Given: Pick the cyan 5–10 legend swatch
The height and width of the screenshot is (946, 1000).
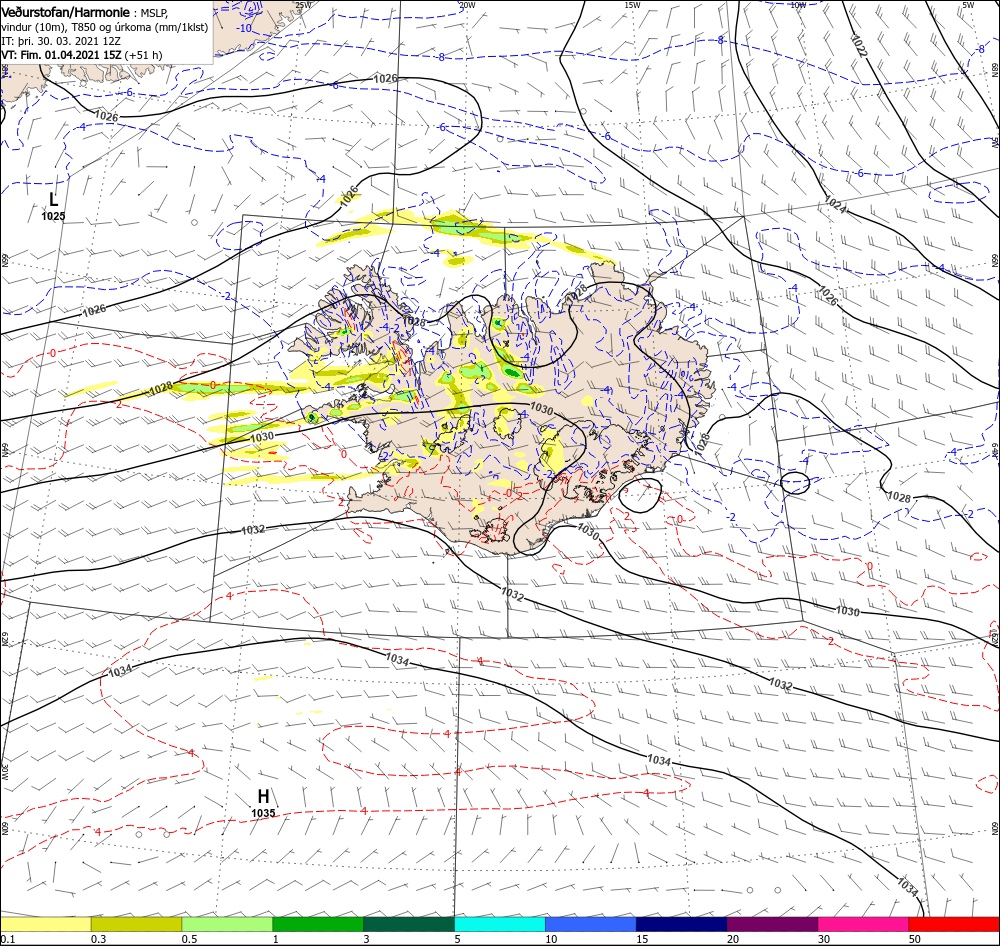Looking at the screenshot, I should 500,924.
